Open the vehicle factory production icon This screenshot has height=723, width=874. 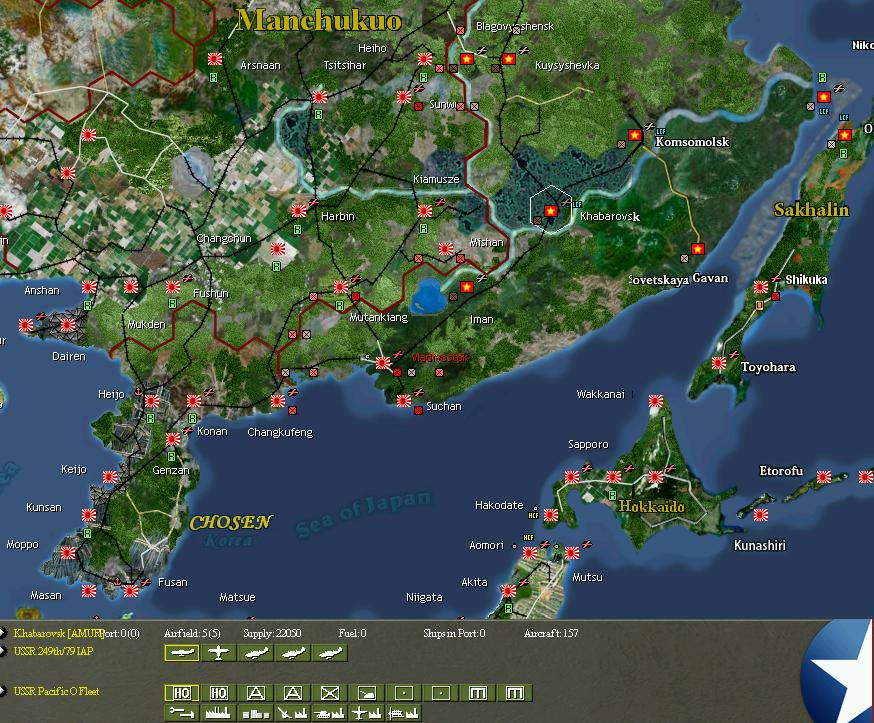click(x=329, y=713)
